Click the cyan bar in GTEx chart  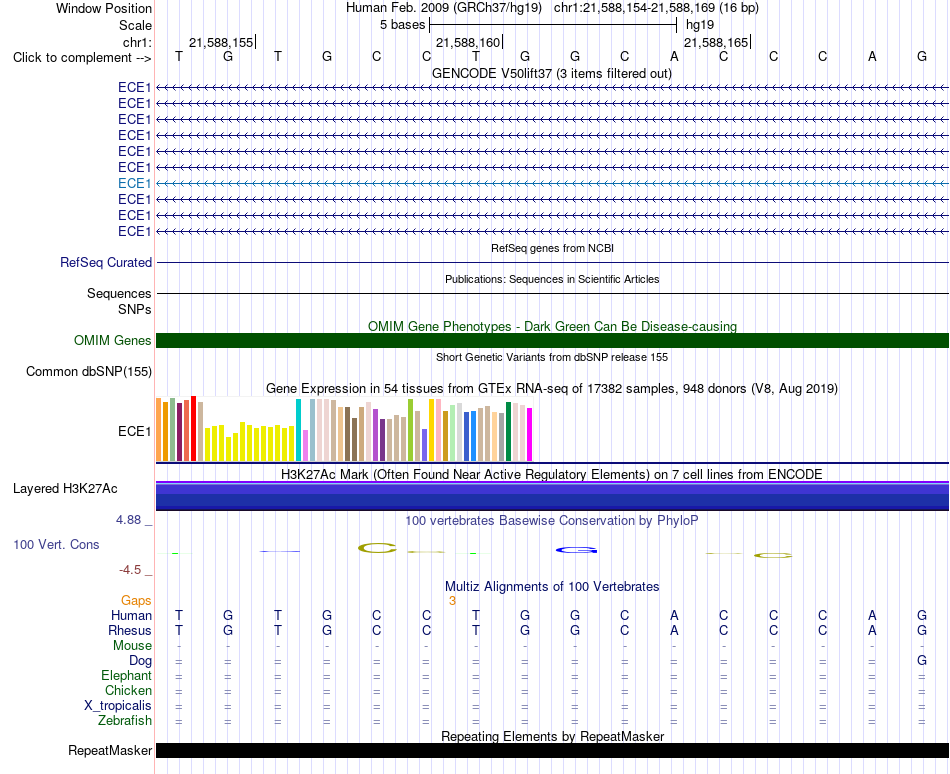[298, 430]
